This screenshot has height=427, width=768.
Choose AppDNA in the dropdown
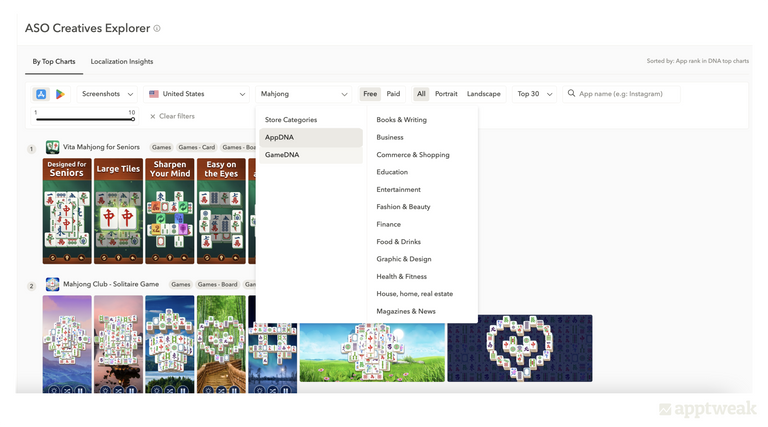tap(311, 138)
